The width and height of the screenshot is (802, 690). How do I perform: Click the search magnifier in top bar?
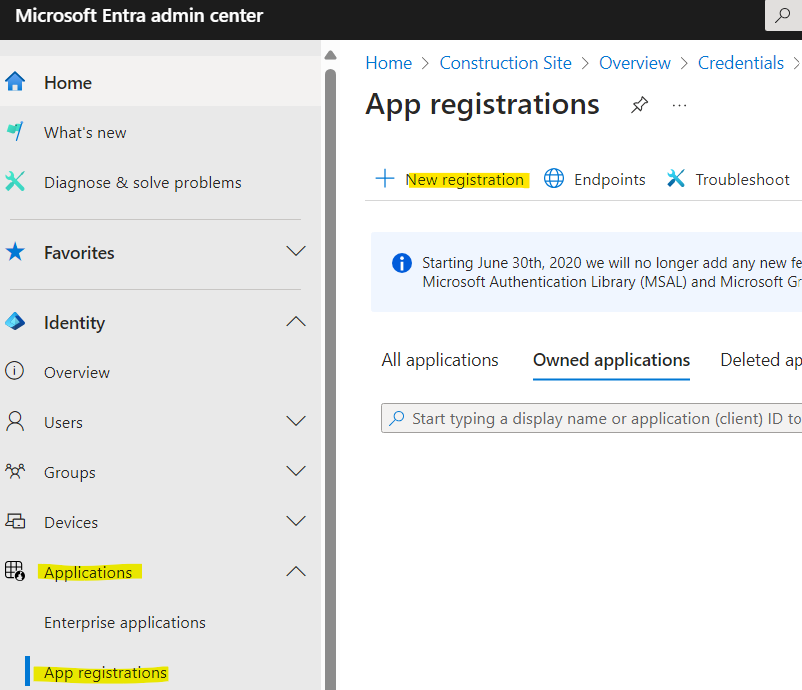pyautogui.click(x=783, y=15)
